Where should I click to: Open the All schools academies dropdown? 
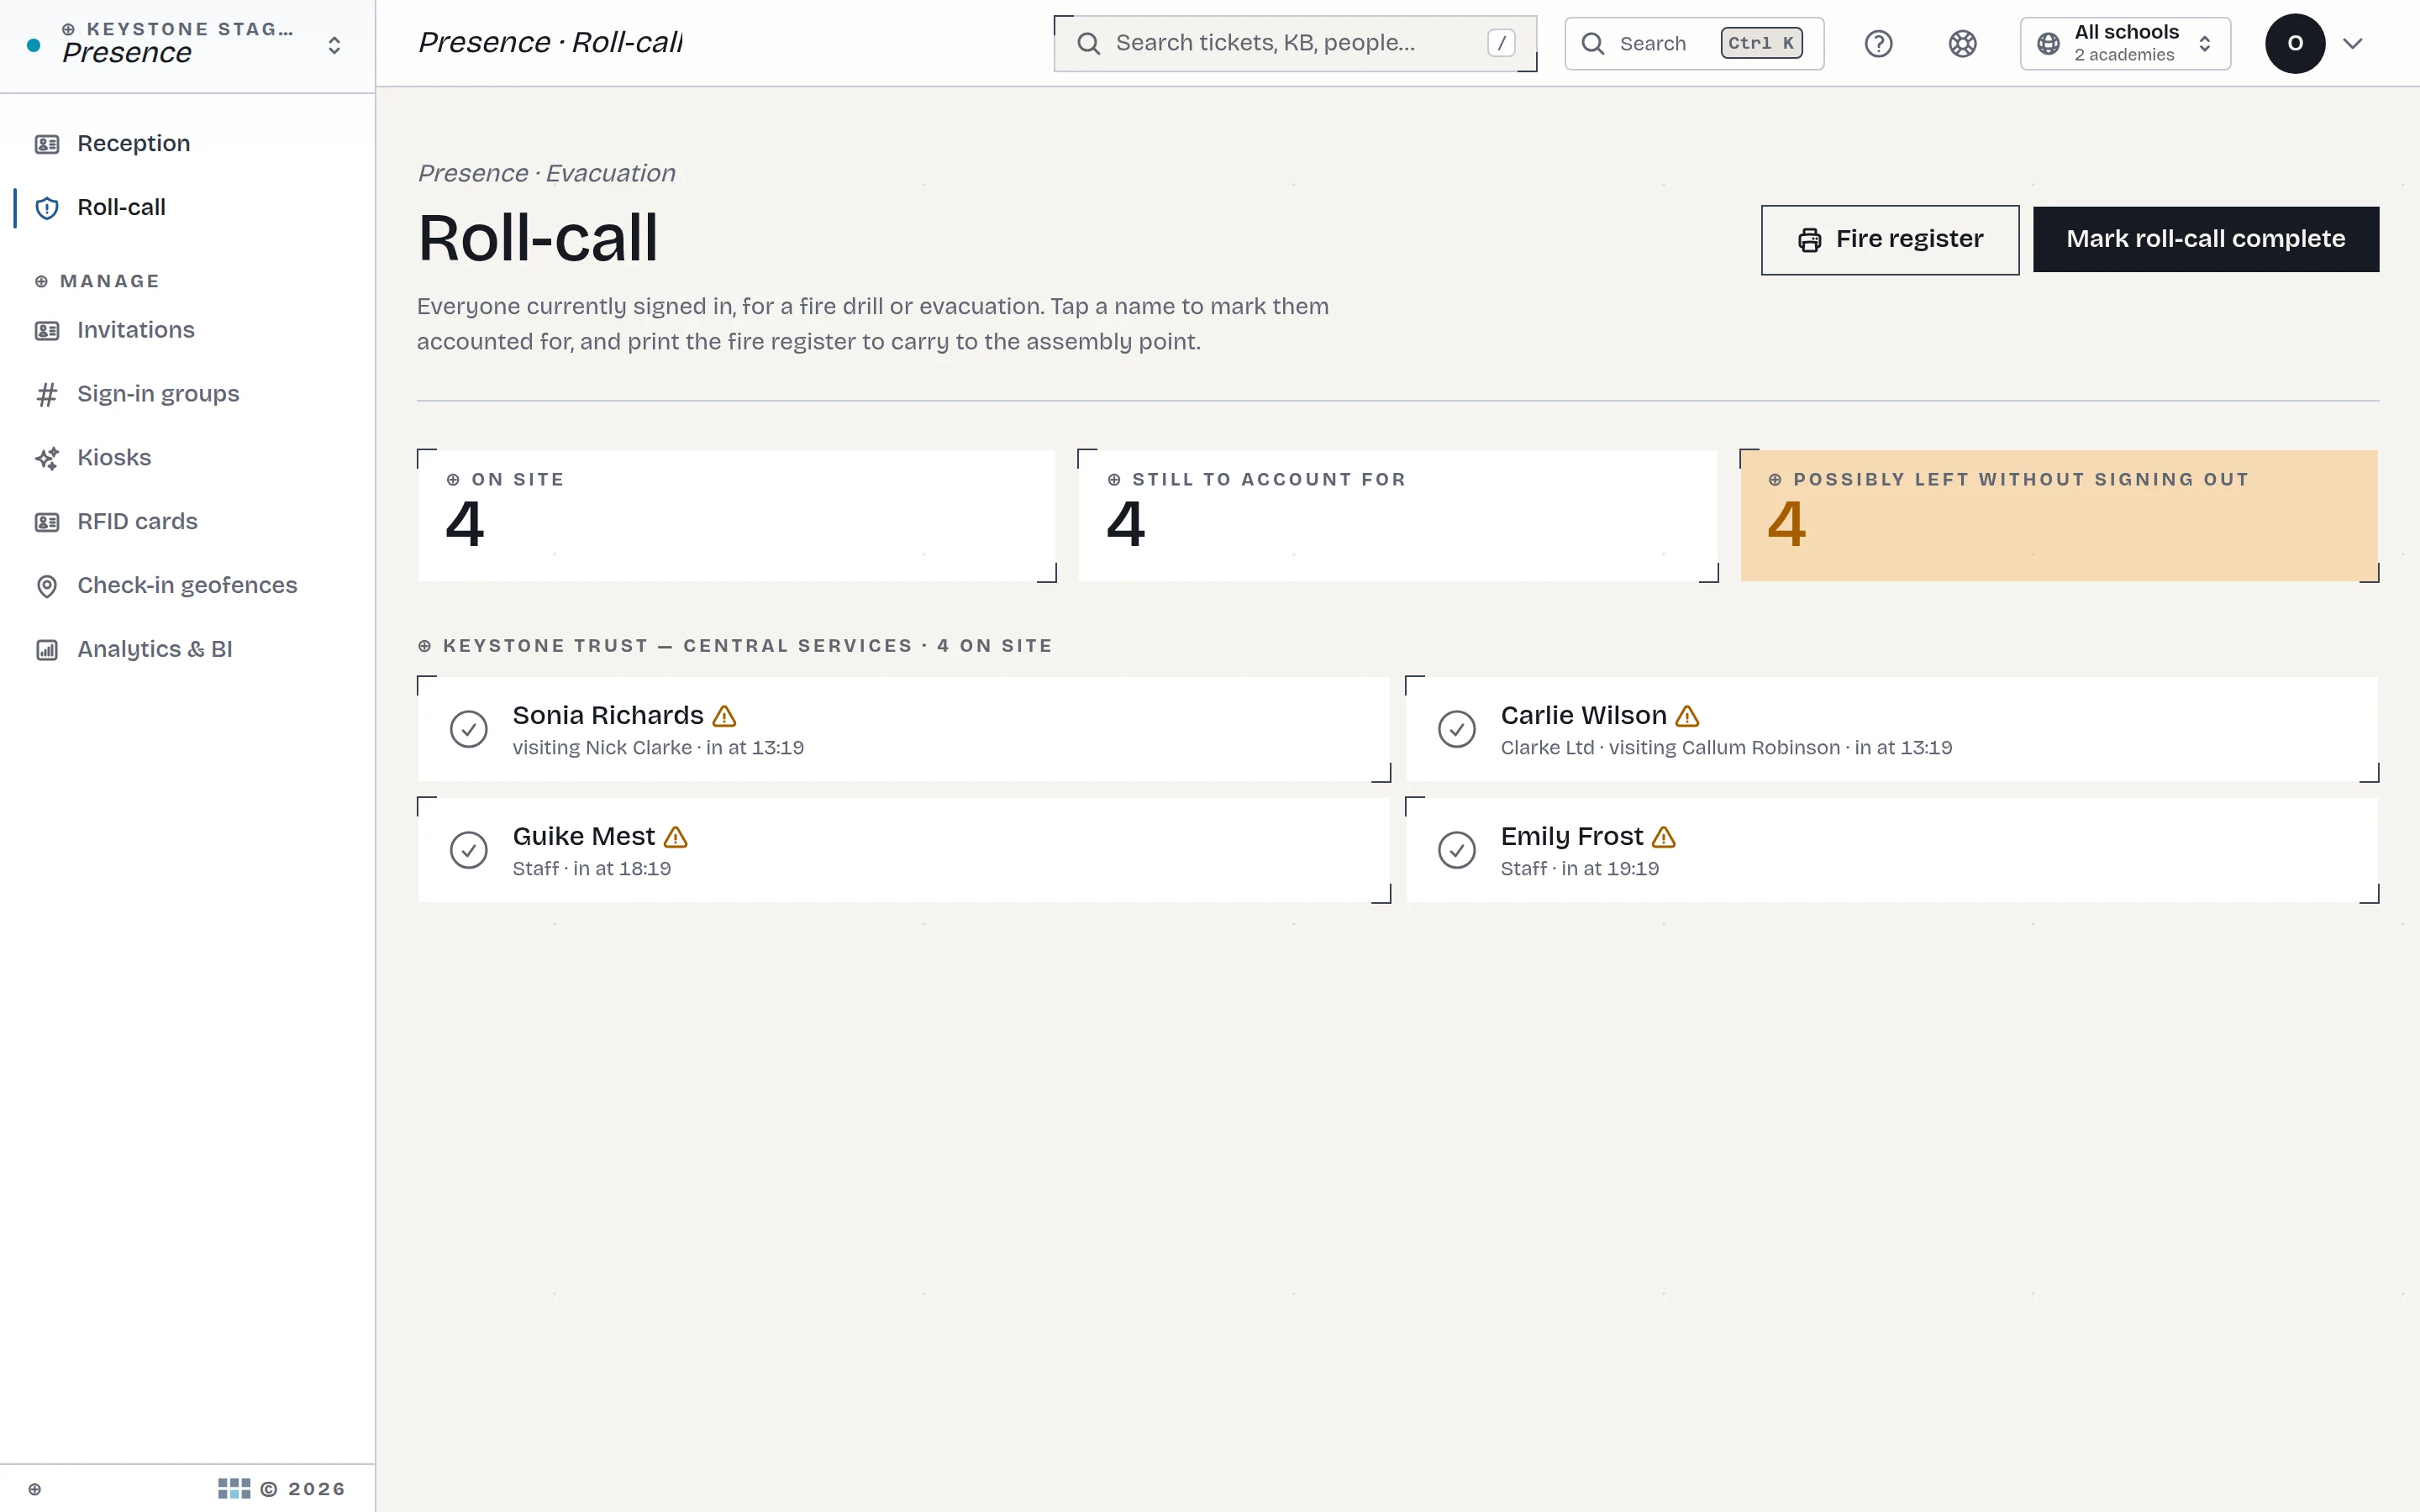pos(2125,44)
